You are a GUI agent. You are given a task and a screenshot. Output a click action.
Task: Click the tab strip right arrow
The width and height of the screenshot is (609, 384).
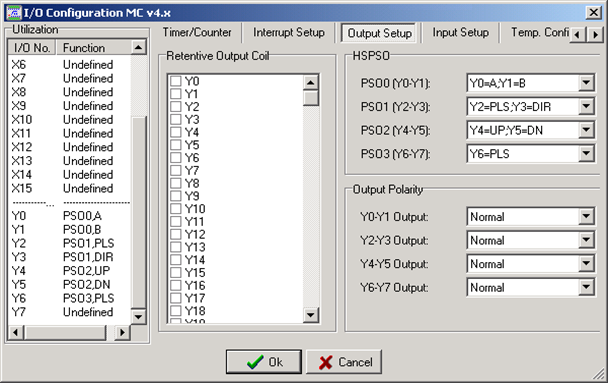pyautogui.click(x=596, y=35)
